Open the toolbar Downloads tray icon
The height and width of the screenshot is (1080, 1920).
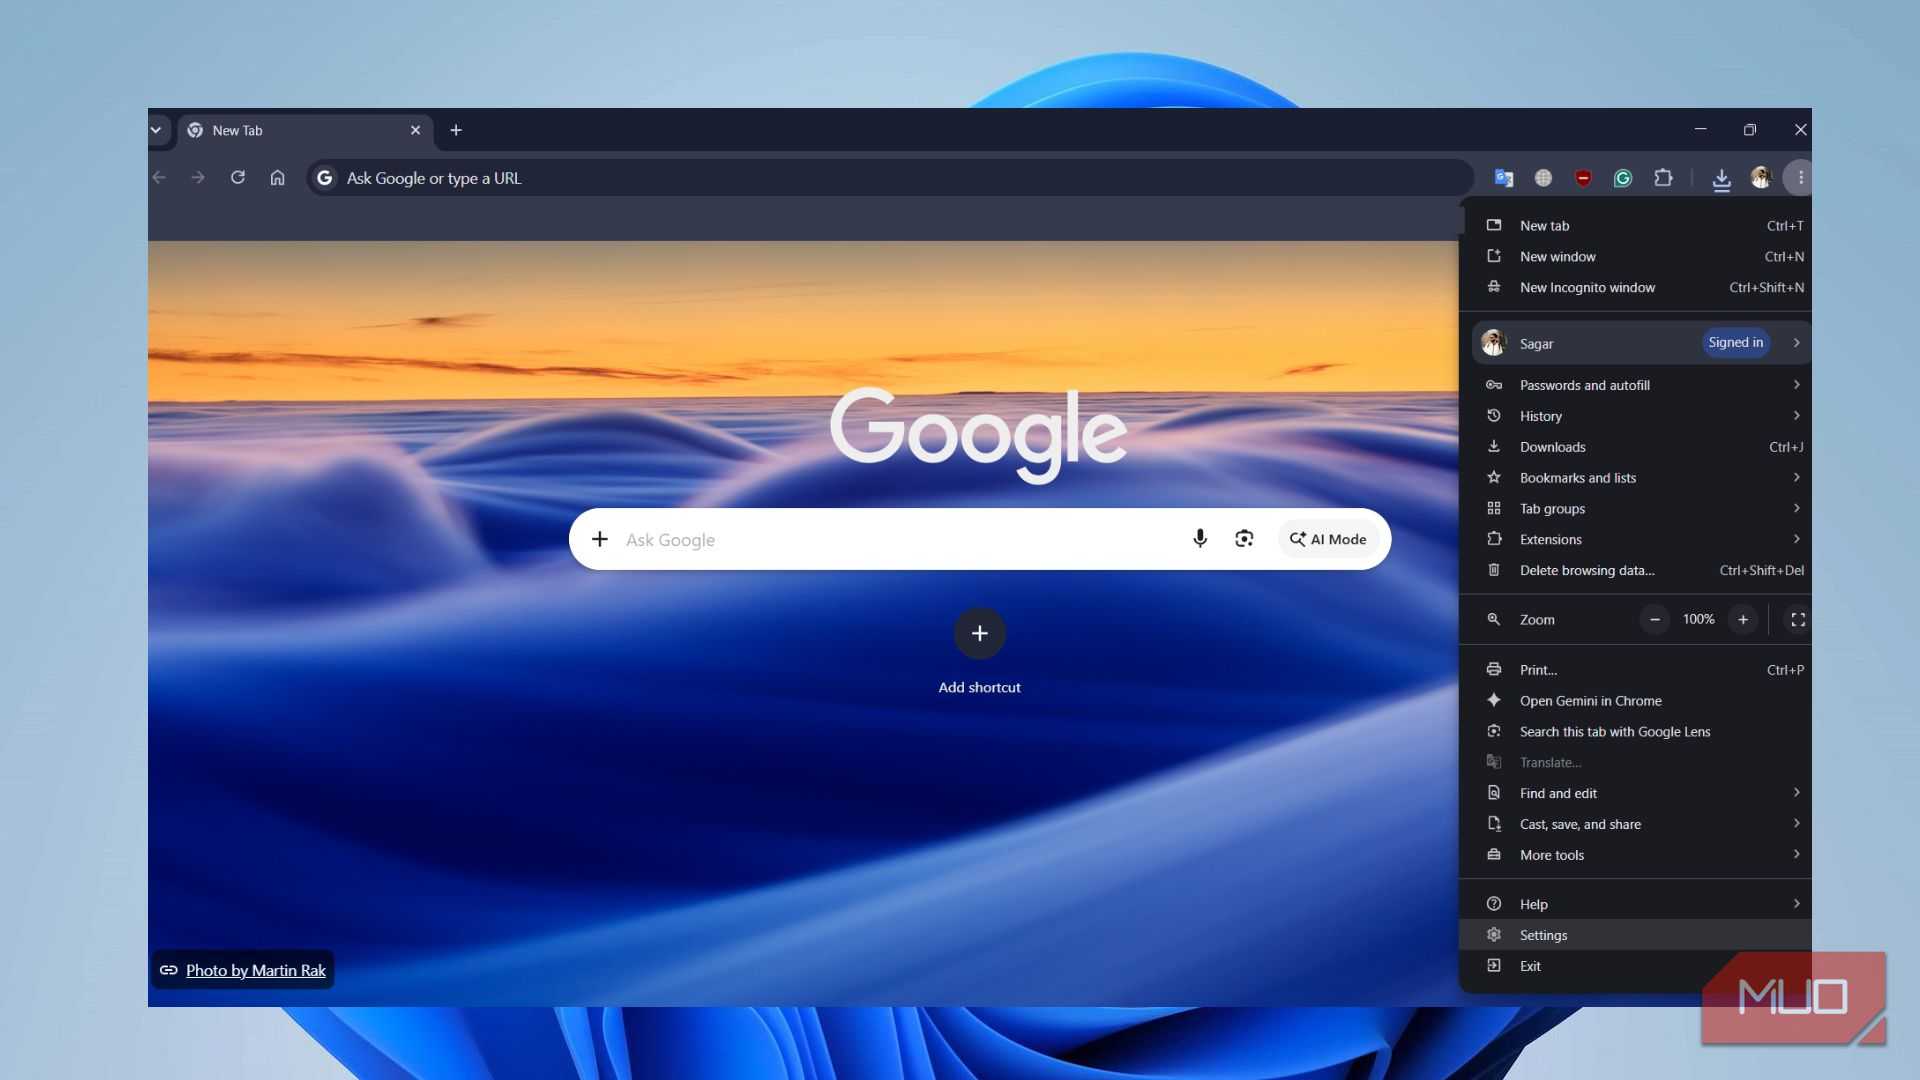coord(1721,179)
